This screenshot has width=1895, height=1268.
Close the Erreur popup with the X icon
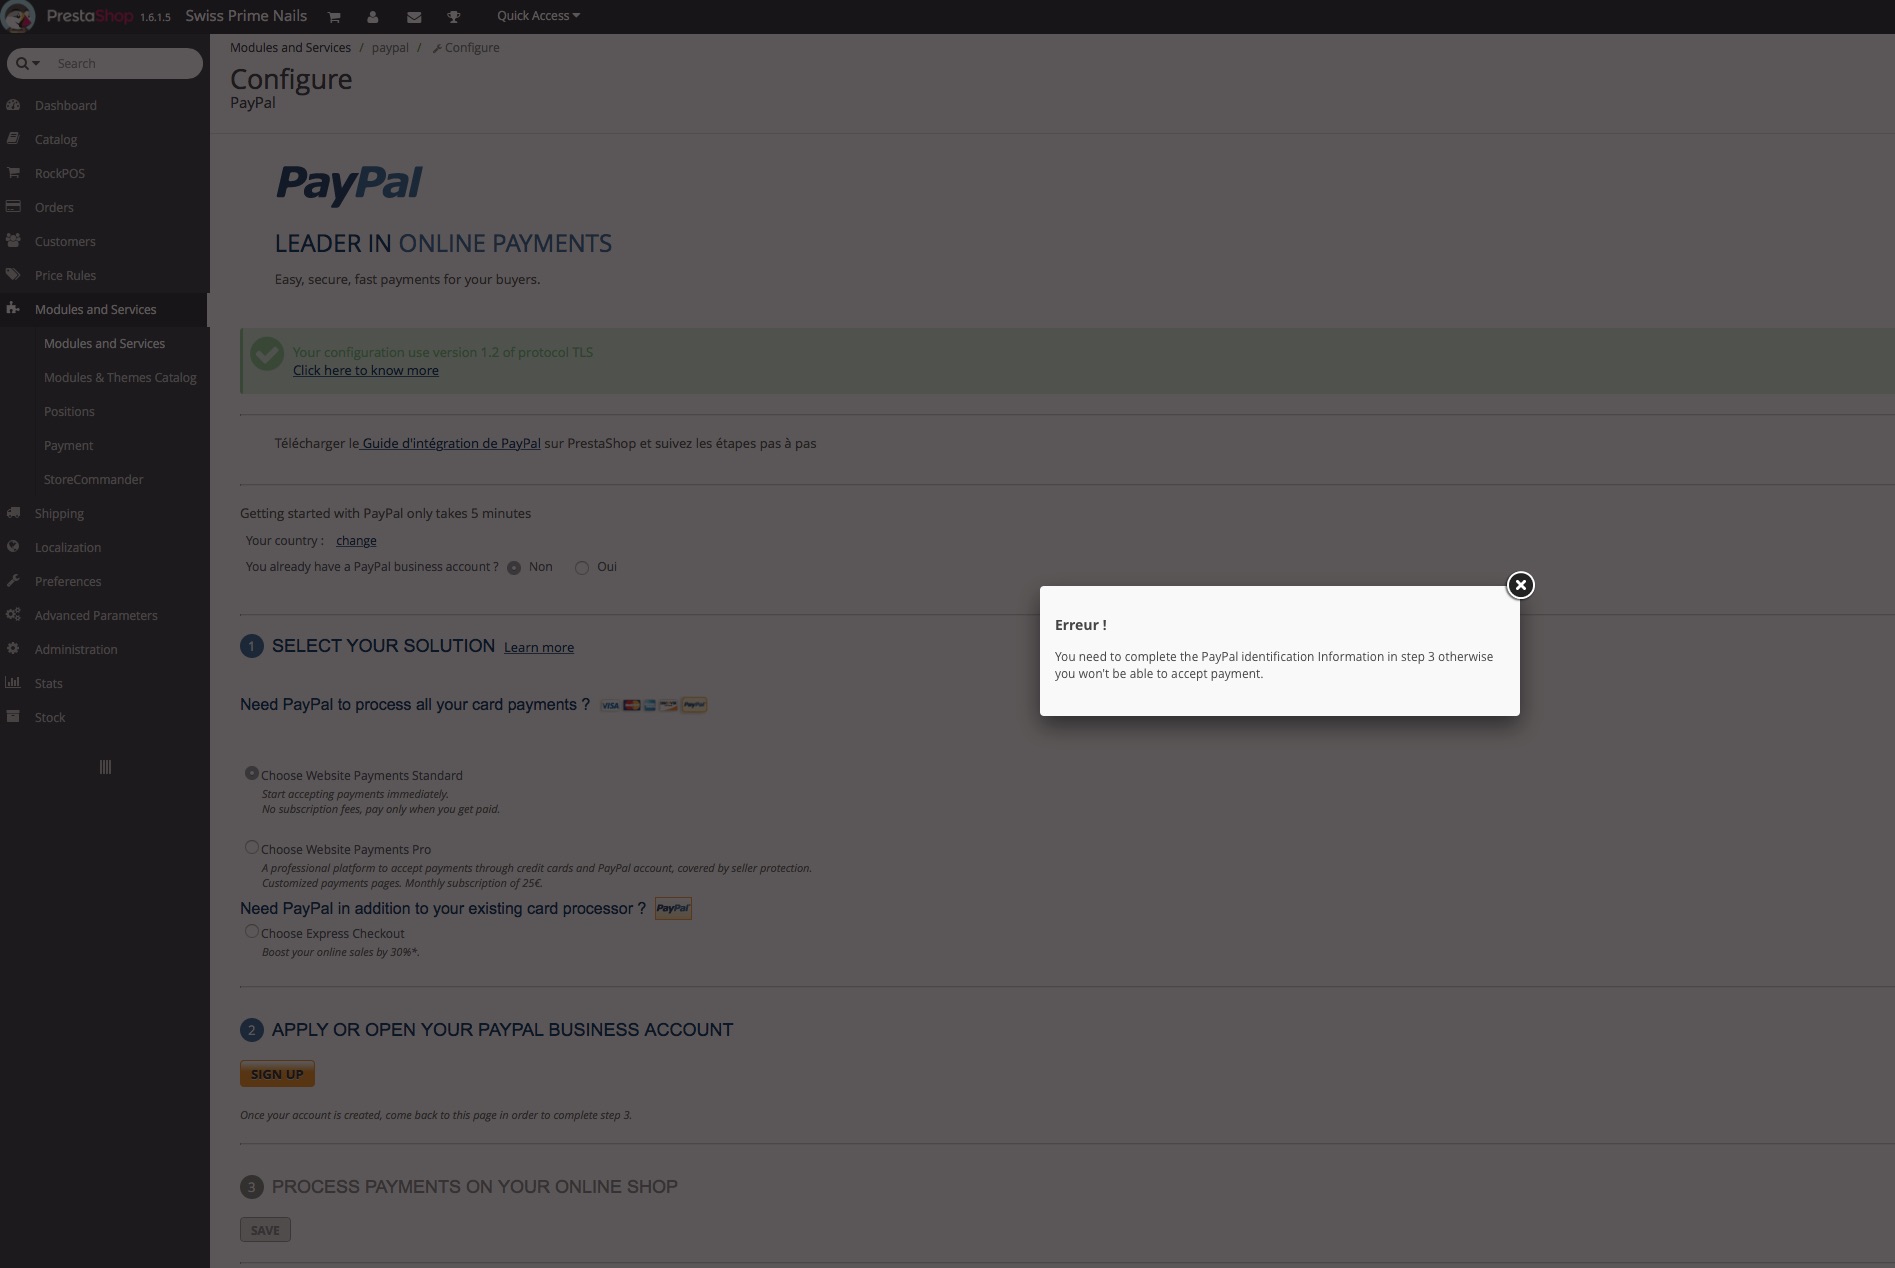pyautogui.click(x=1520, y=585)
